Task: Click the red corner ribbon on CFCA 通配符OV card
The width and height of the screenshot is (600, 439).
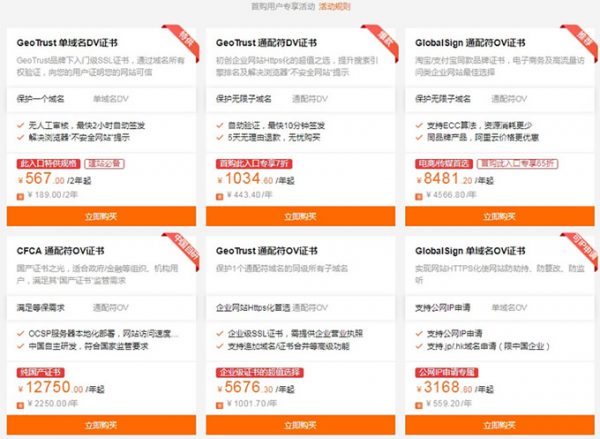Action: pos(184,249)
